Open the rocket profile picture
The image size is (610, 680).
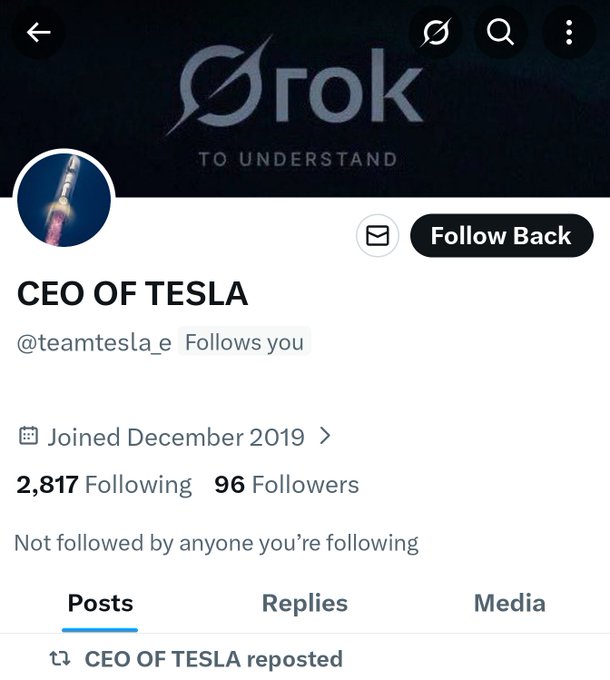[x=64, y=200]
